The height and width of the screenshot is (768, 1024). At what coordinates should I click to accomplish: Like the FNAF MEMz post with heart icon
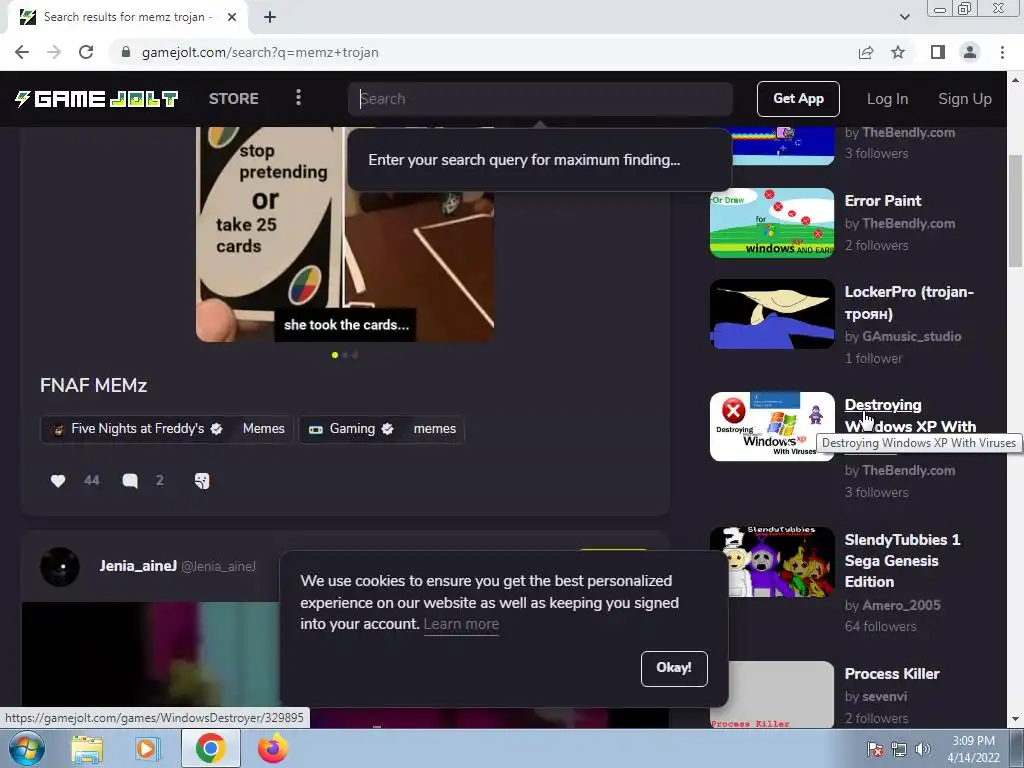(58, 481)
